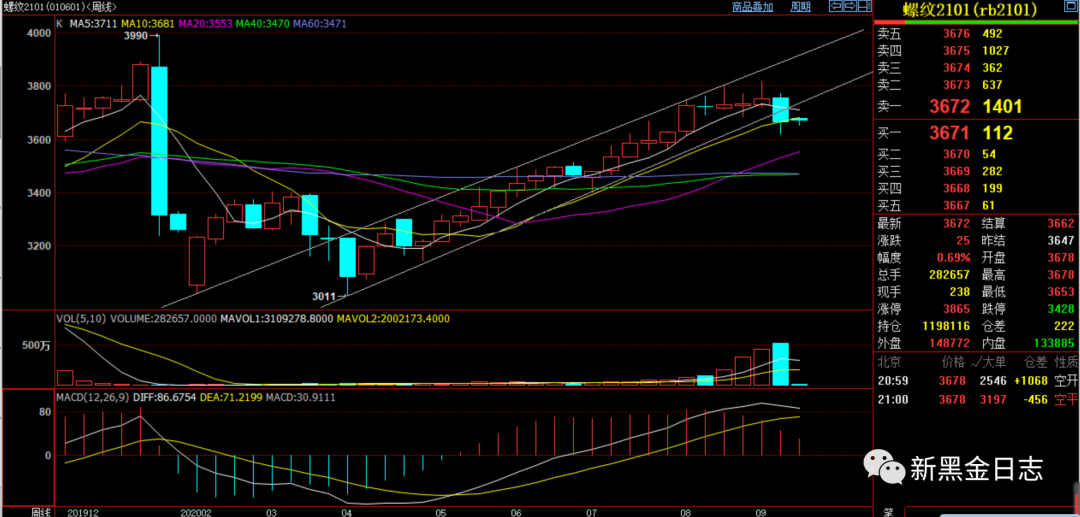Click the 买二 price 3670
The image size is (1080, 517).
click(x=958, y=154)
